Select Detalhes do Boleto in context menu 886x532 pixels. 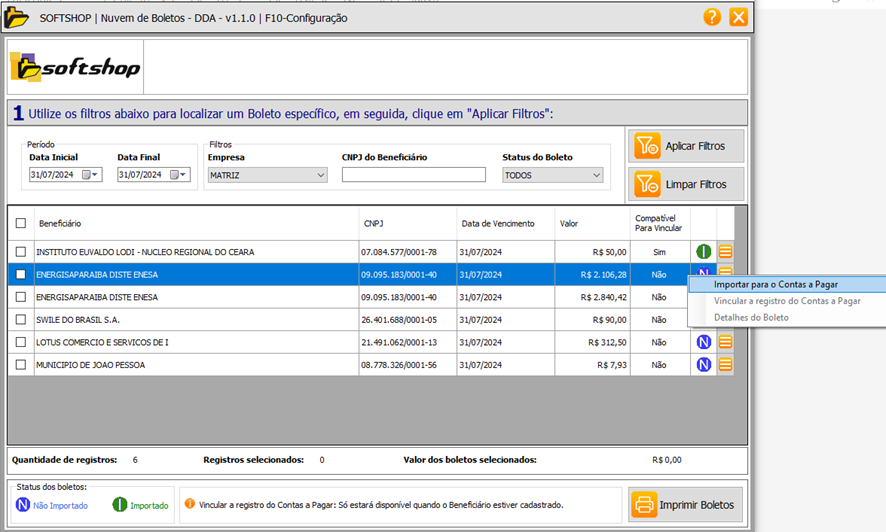751,318
